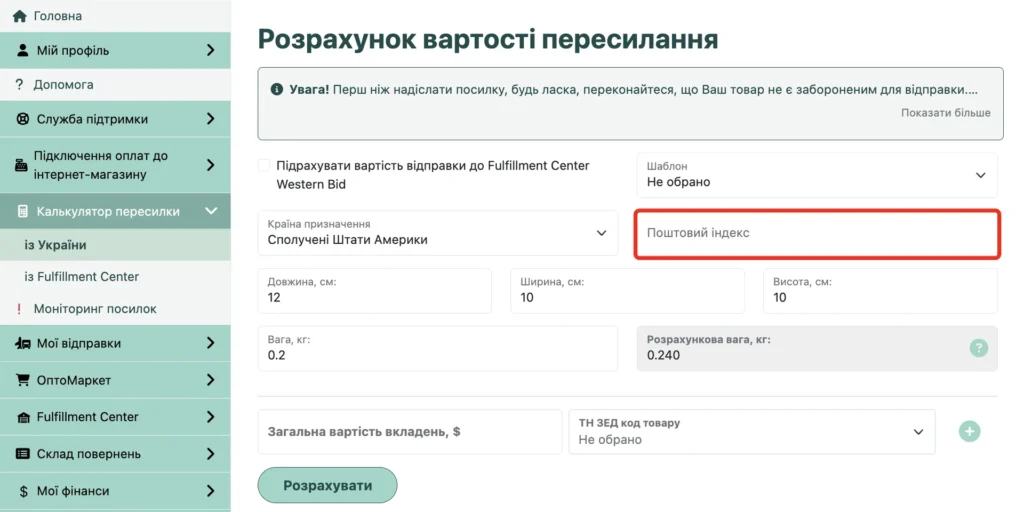This screenshot has height=512, width=1024.
Task: Click the lifebuoy icon for Служба підтримки
Action: [23, 120]
